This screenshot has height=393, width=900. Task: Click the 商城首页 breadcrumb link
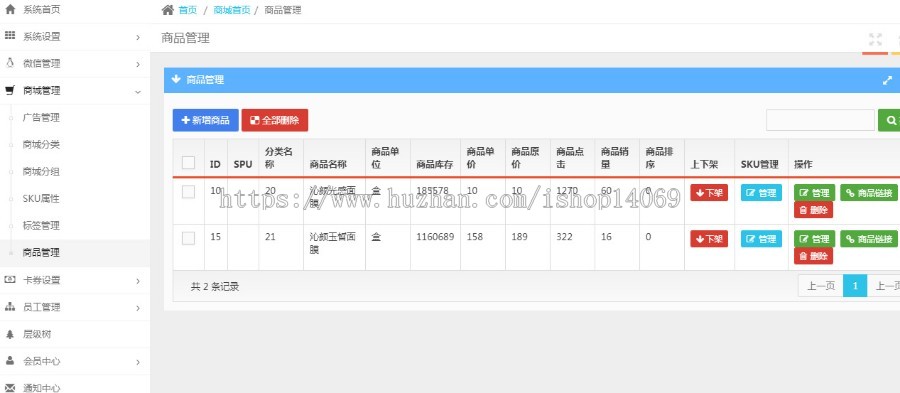[232, 10]
